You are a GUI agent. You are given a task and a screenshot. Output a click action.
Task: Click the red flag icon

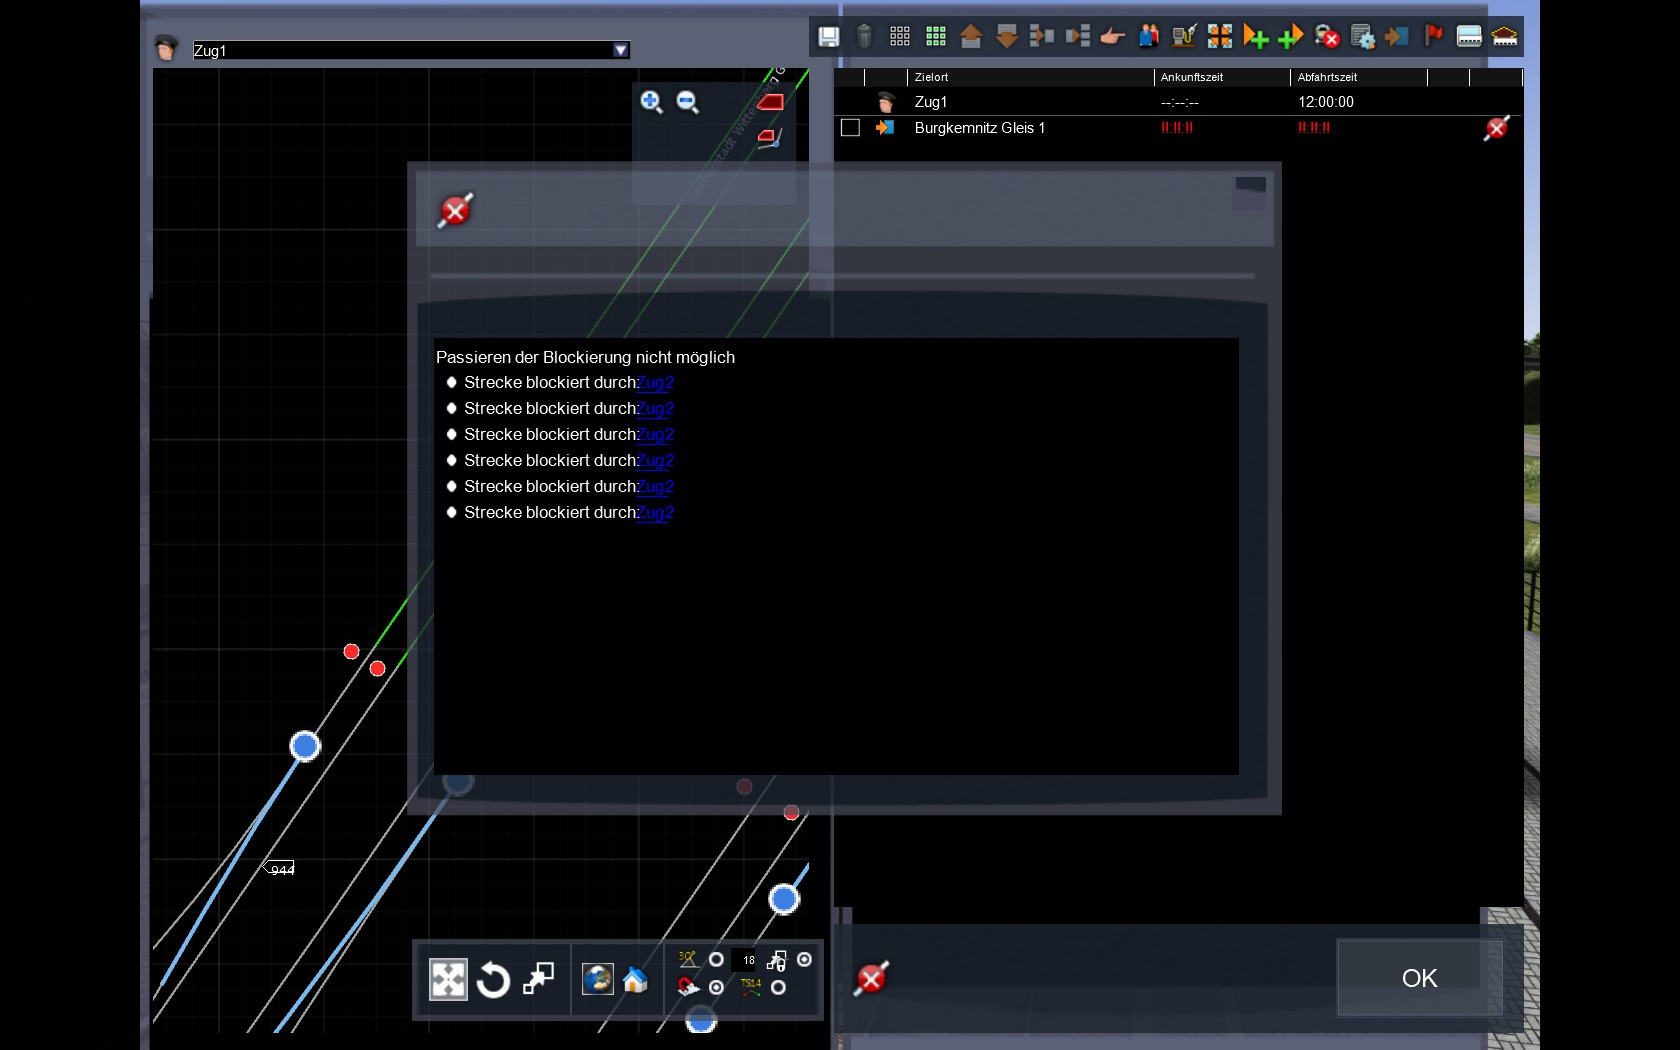click(x=1433, y=37)
